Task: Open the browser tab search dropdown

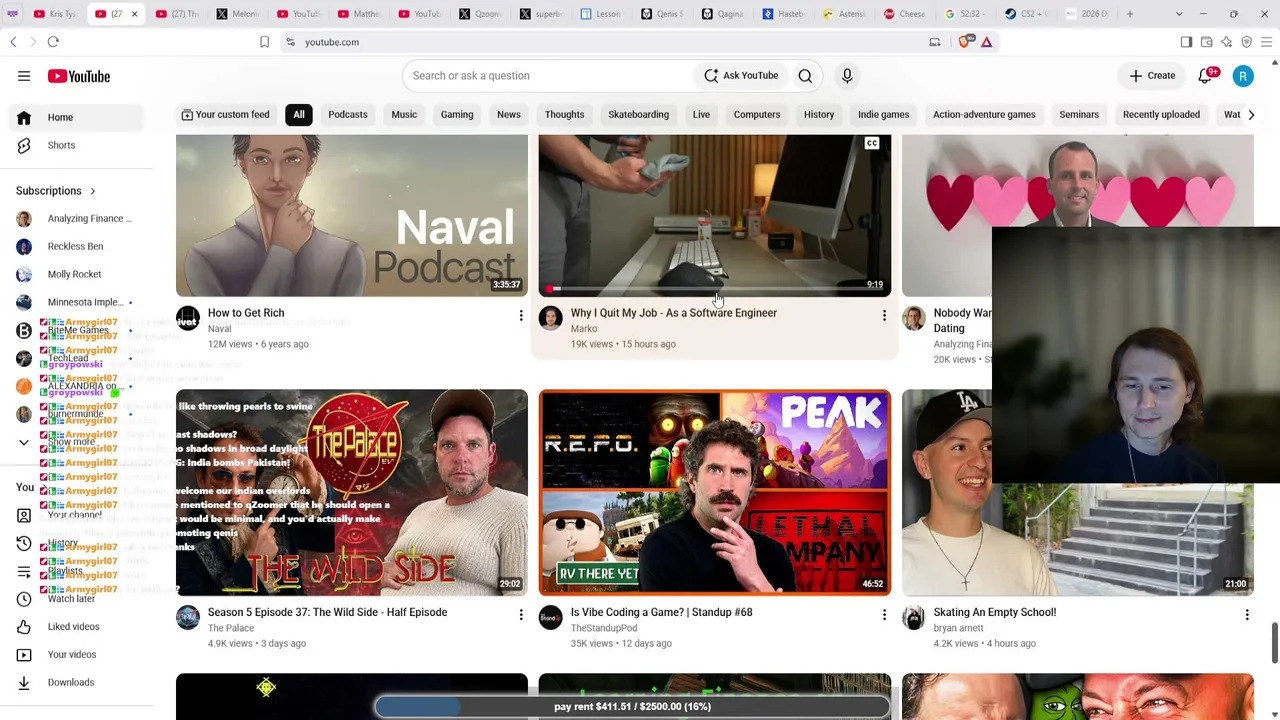Action: coord(1178,14)
